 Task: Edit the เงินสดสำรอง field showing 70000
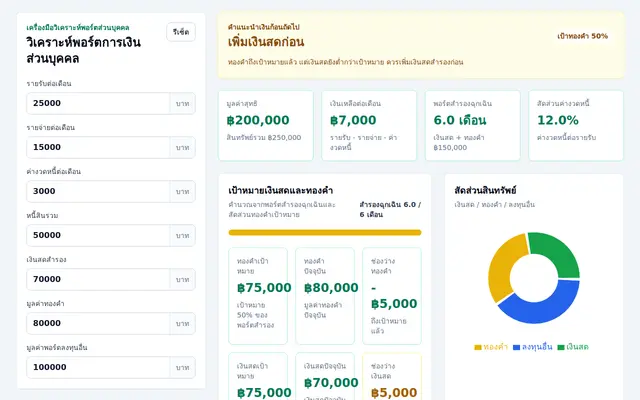coord(98,279)
